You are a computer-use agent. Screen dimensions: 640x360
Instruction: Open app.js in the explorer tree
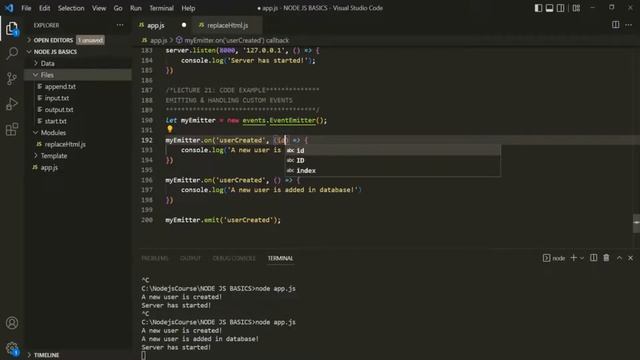tap(49, 167)
